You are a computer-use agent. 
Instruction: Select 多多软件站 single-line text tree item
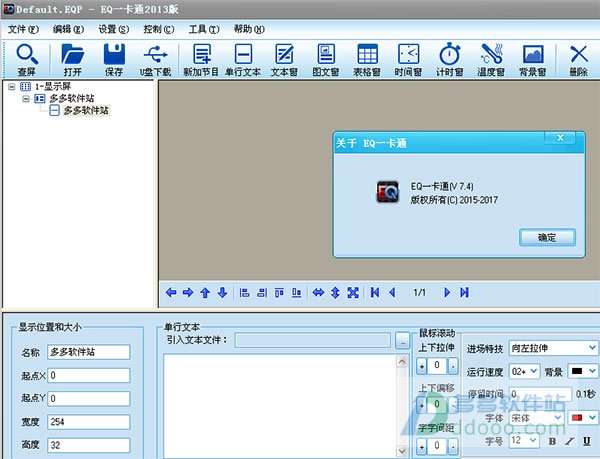86,111
